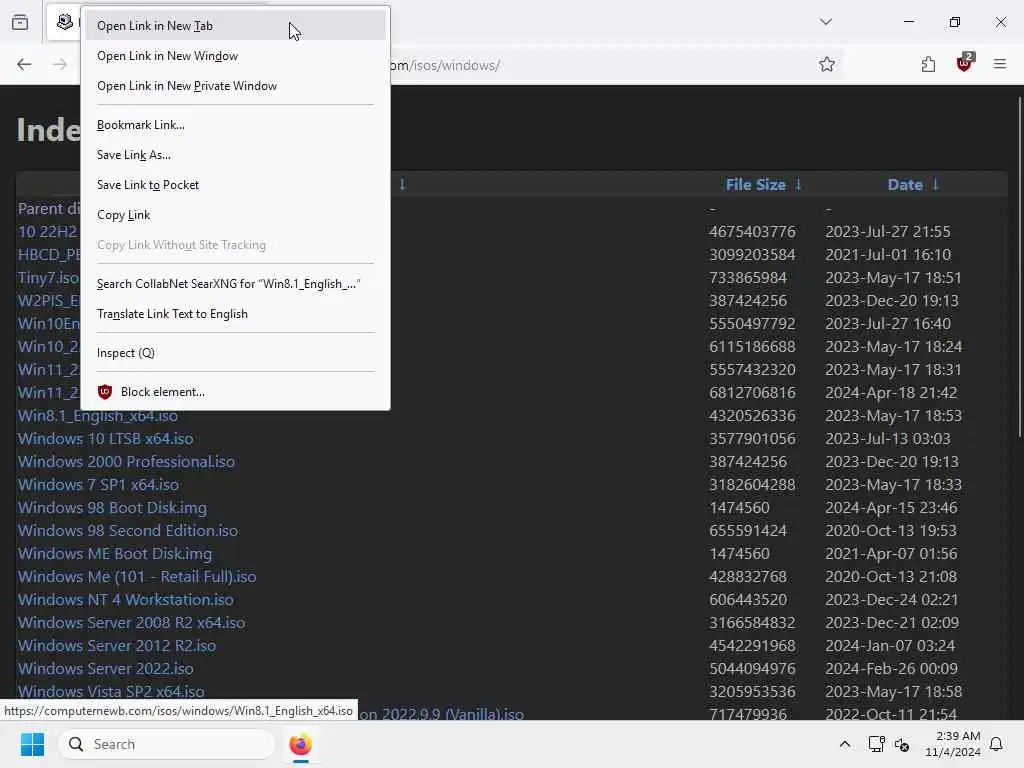Click the Firefox View icon
The image size is (1024, 768).
(x=20, y=22)
